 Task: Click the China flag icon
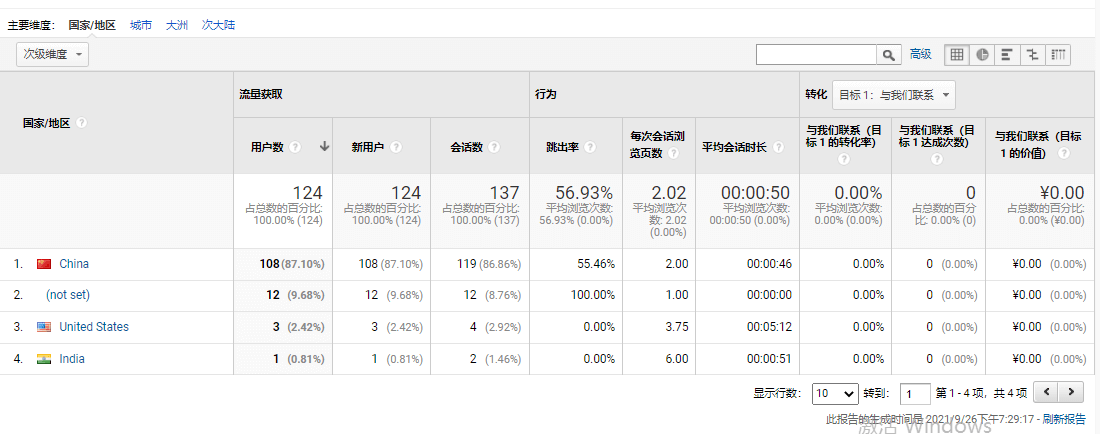44,264
